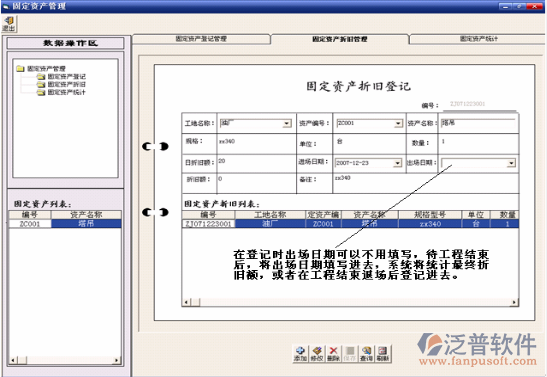Click the greyed-out 保存 save button

350,353
